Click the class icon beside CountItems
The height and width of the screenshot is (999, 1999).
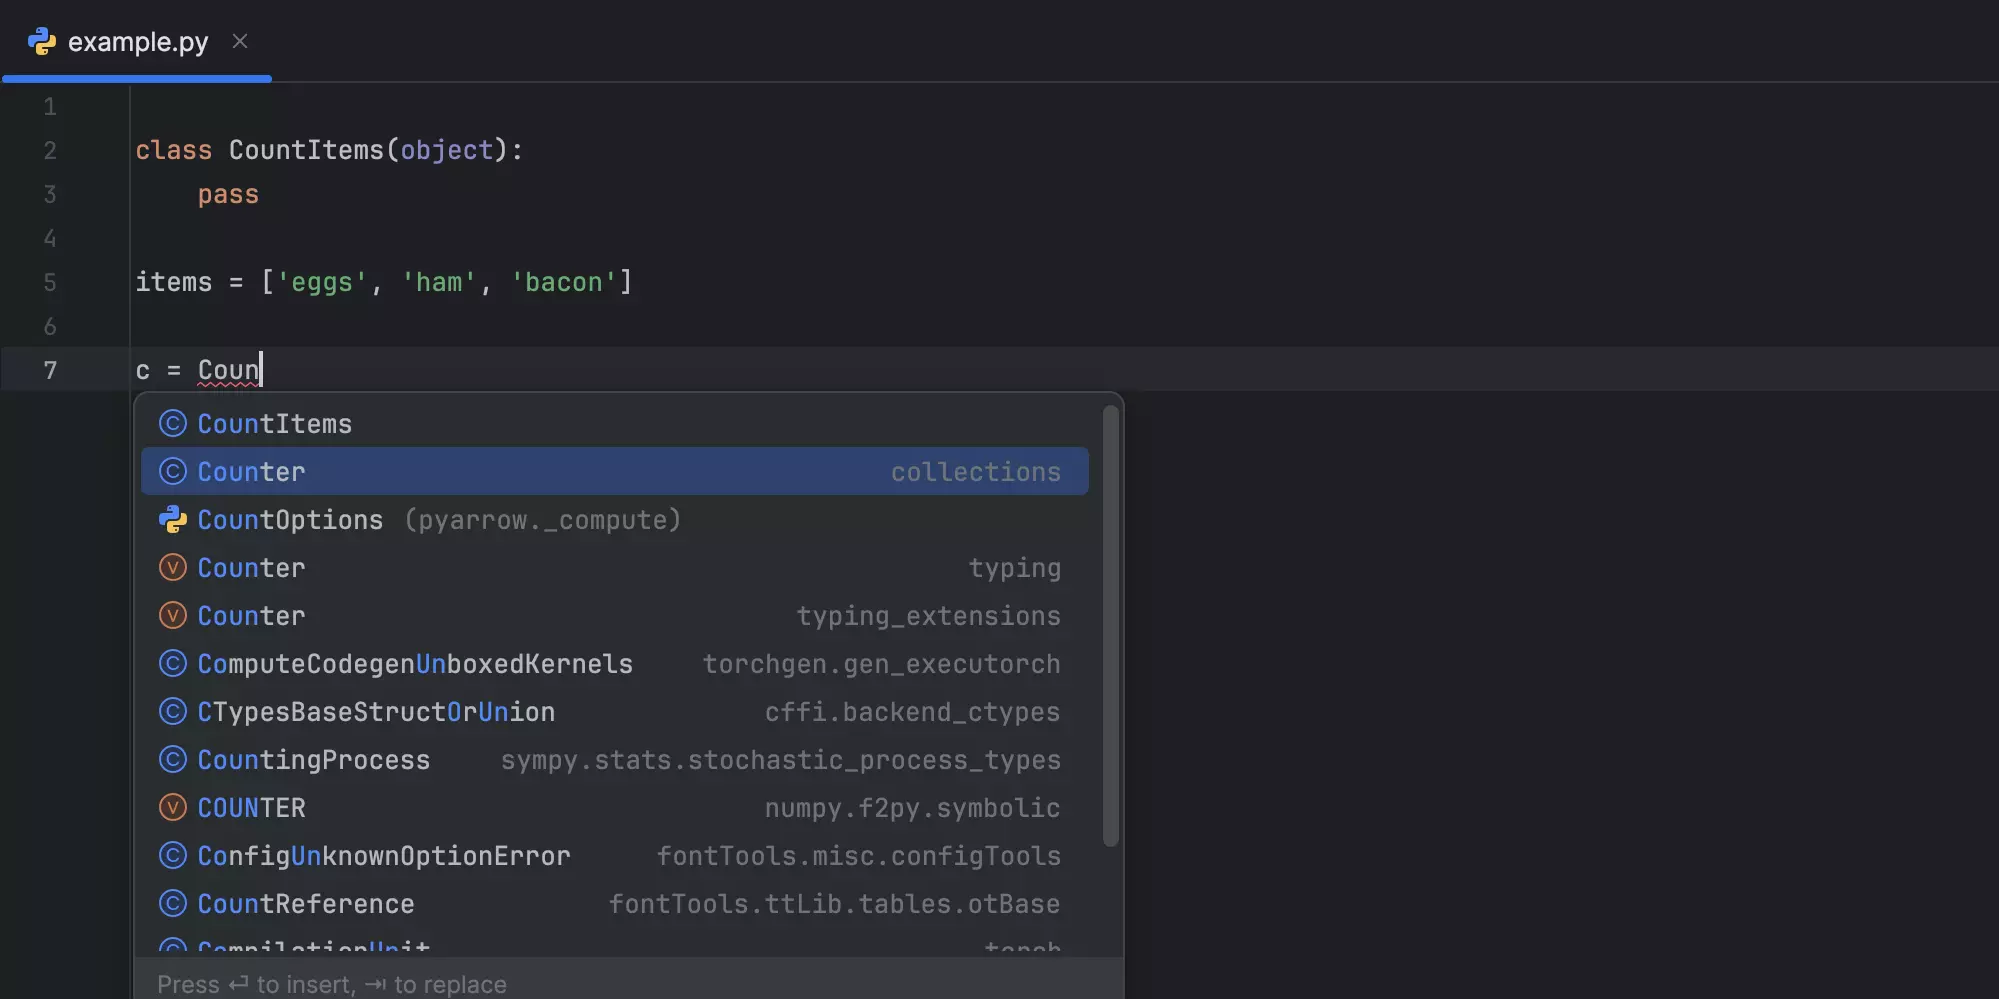point(172,423)
